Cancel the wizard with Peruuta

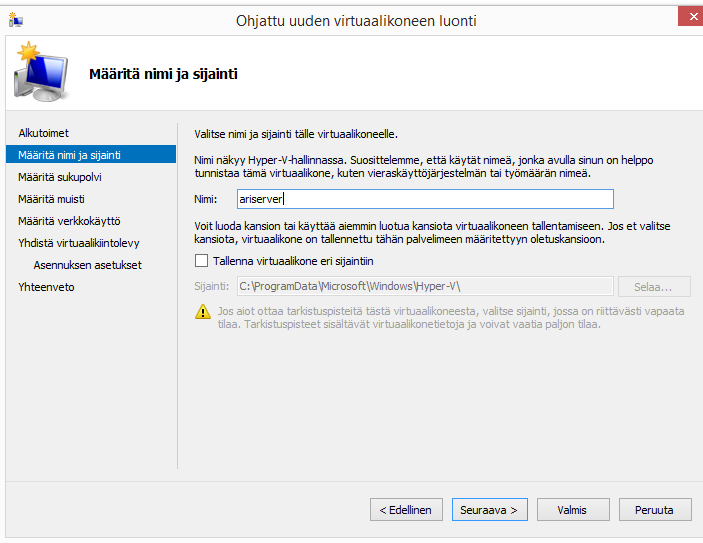click(655, 510)
